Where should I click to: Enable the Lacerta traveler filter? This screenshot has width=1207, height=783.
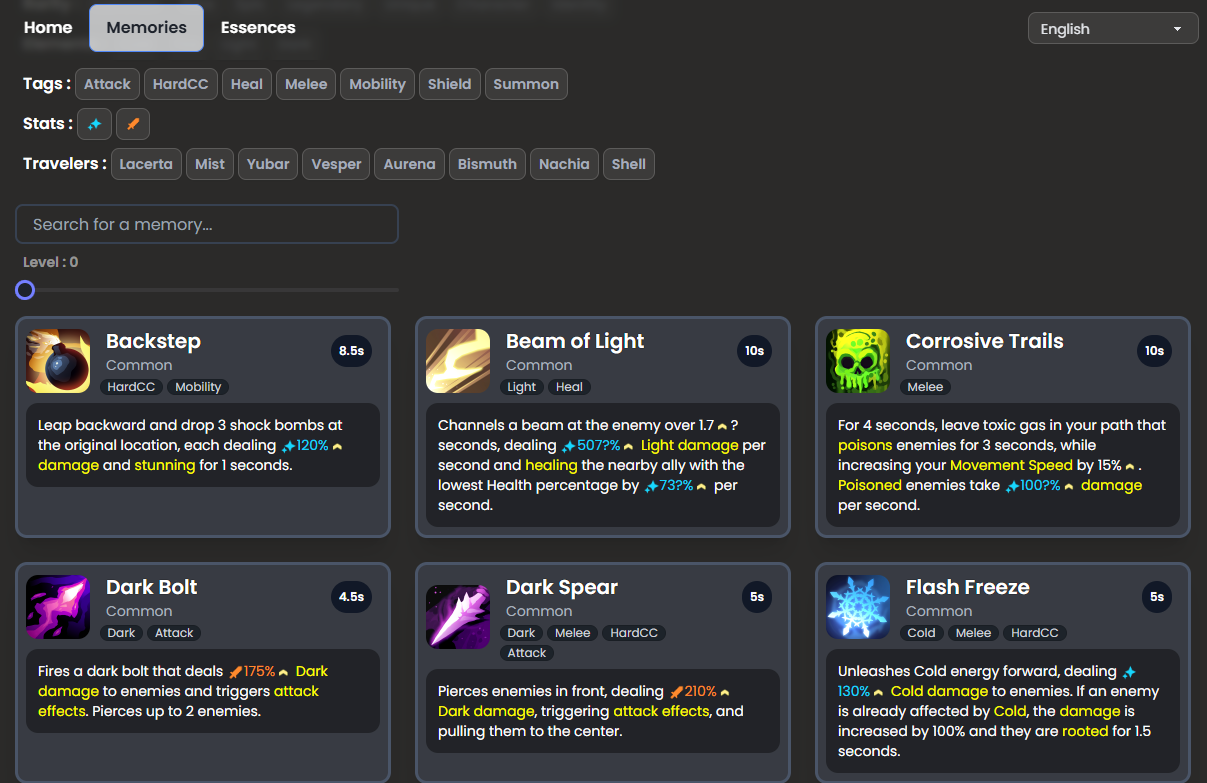146,164
